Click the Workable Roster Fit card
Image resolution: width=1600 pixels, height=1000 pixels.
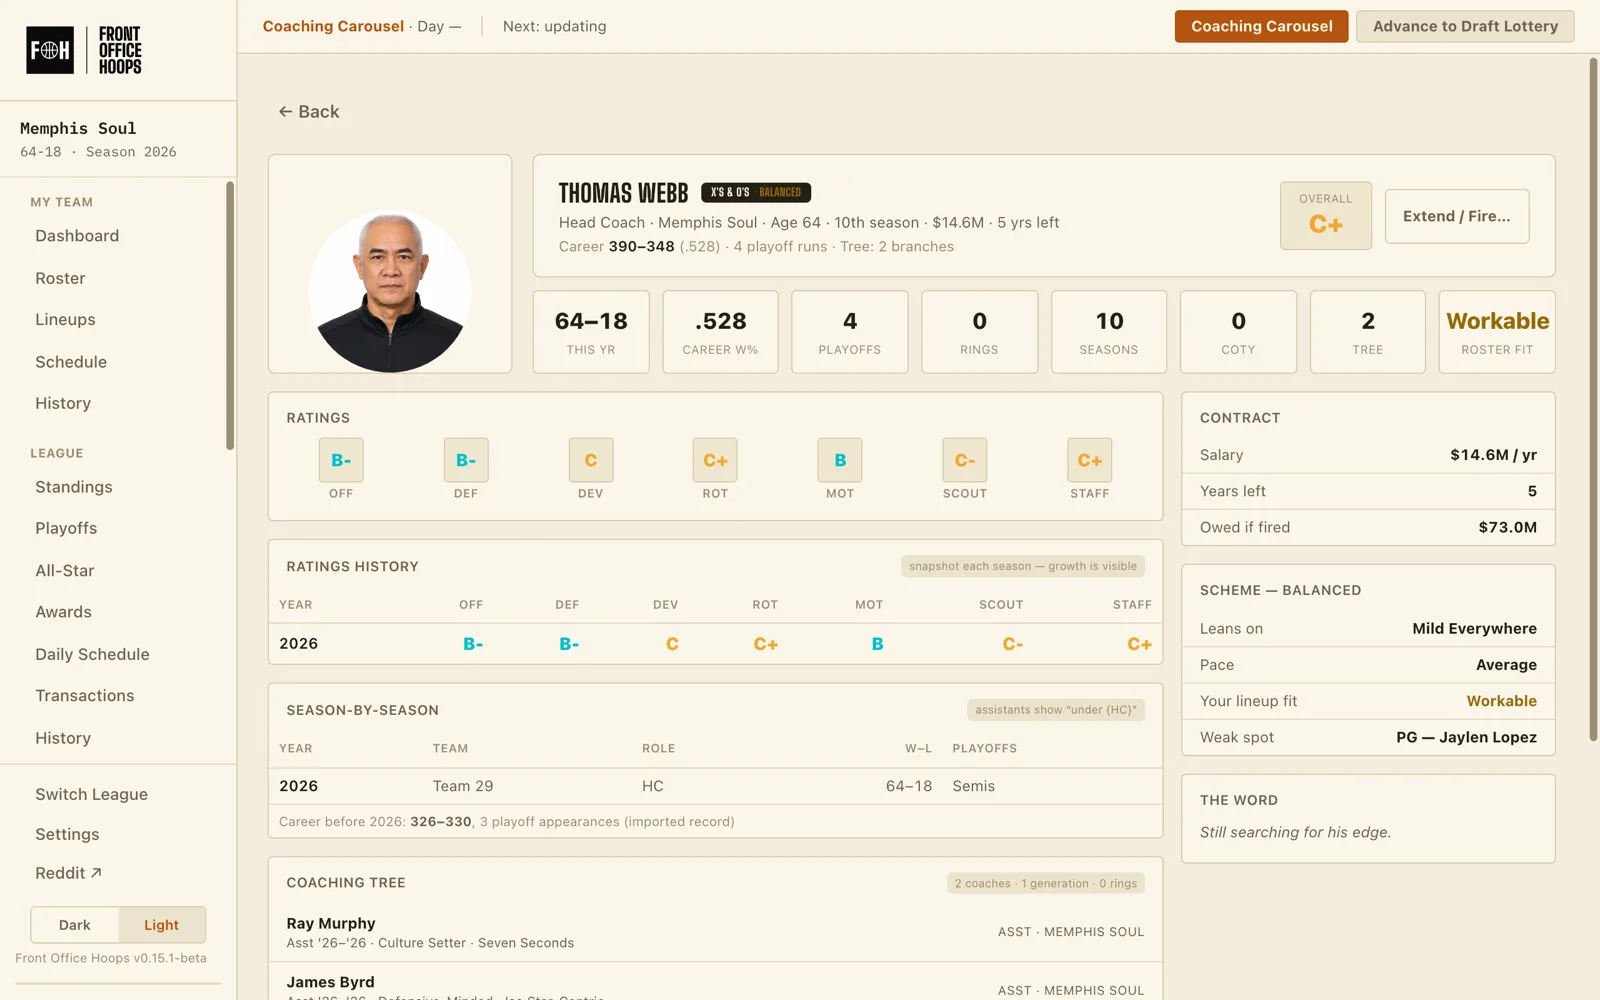[1497, 332]
